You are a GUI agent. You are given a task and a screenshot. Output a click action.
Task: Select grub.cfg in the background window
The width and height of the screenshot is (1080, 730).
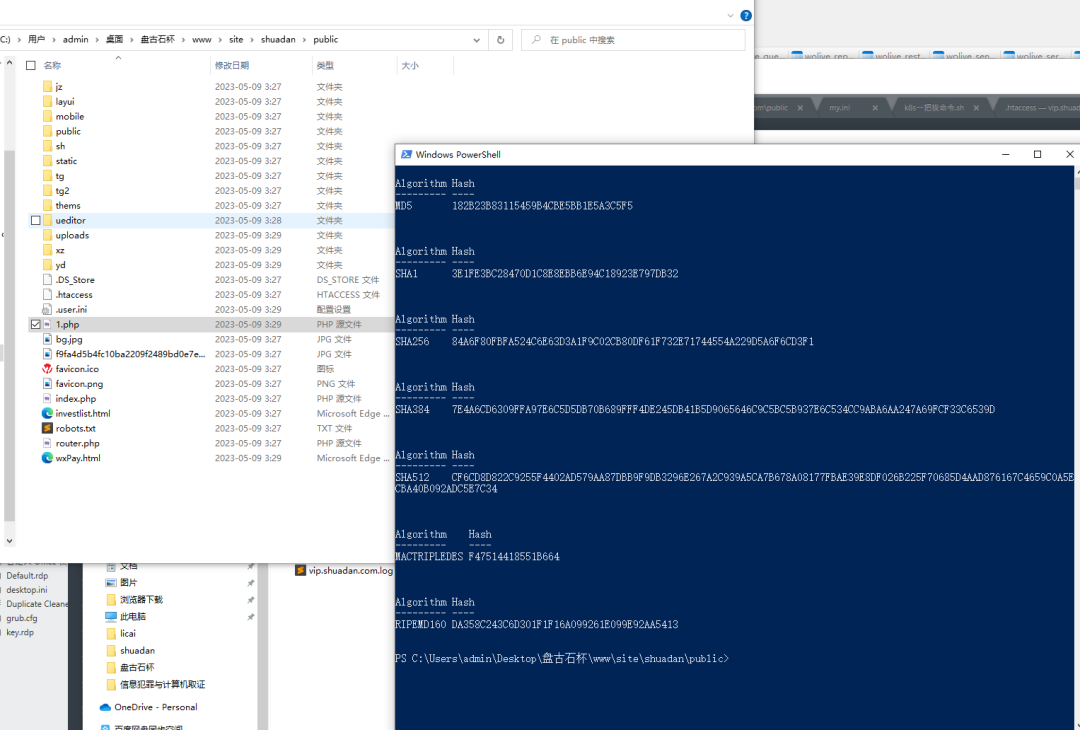click(x=22, y=618)
